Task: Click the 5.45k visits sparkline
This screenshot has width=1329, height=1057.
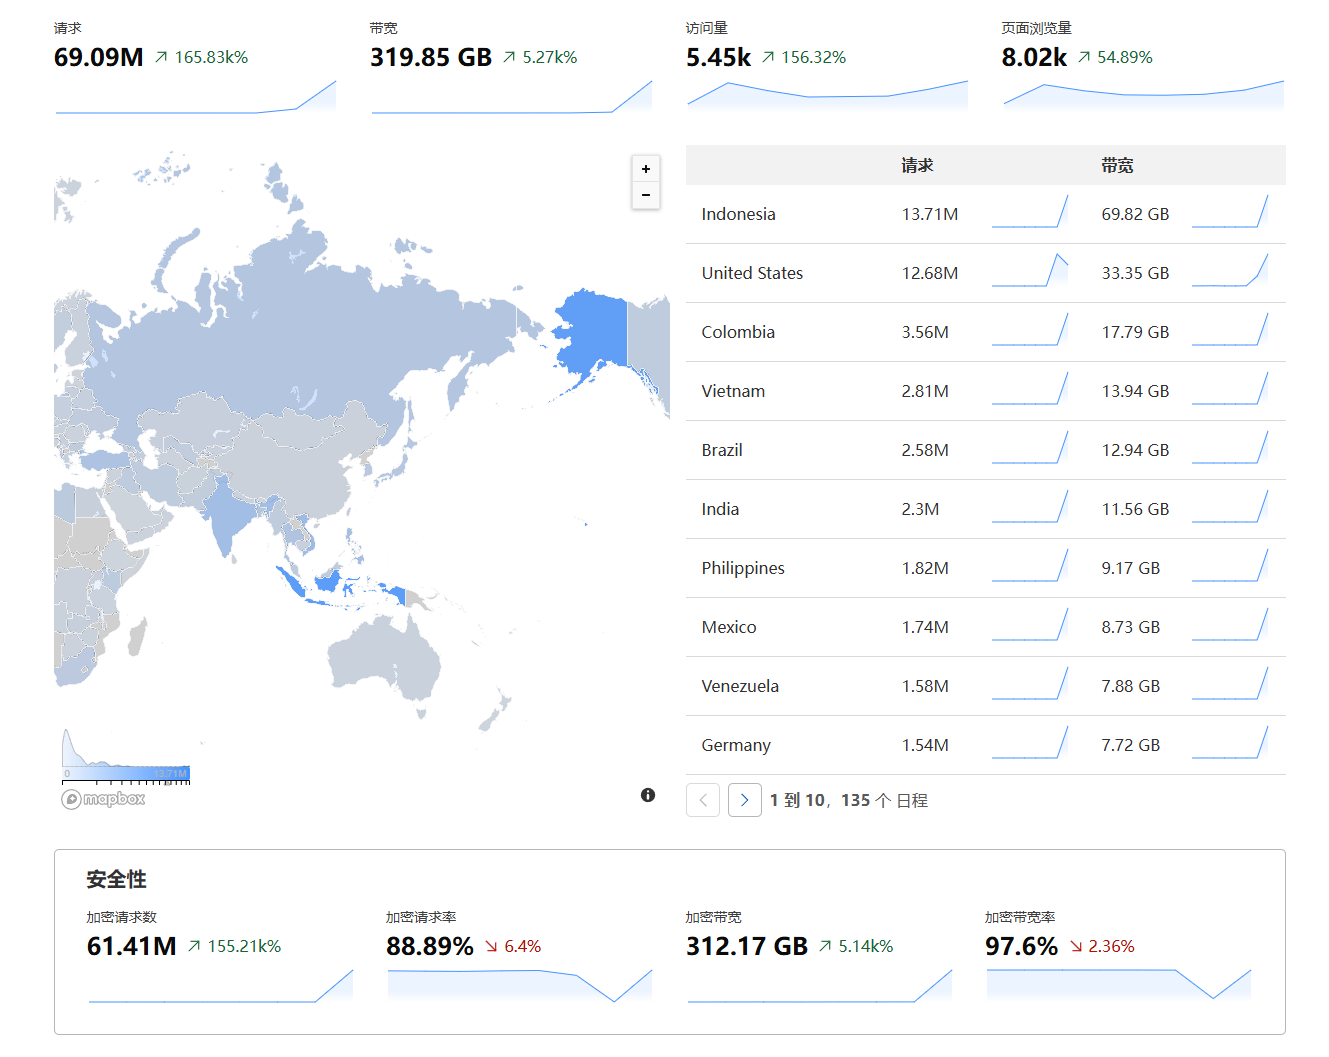Action: [x=827, y=94]
